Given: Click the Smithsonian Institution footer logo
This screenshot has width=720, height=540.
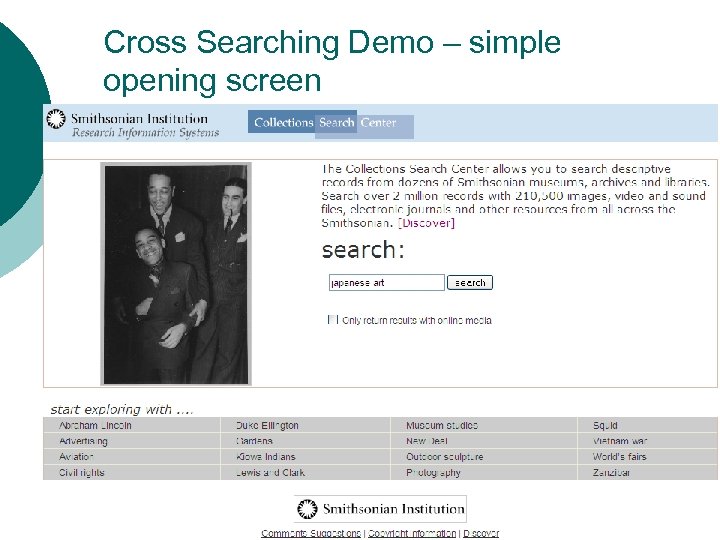Looking at the screenshot, I should click(380, 509).
